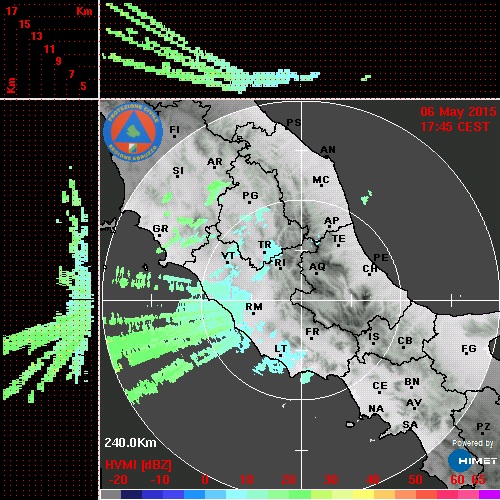500x500 pixels.
Task: Click the HIMET logo
Action: tap(472, 461)
